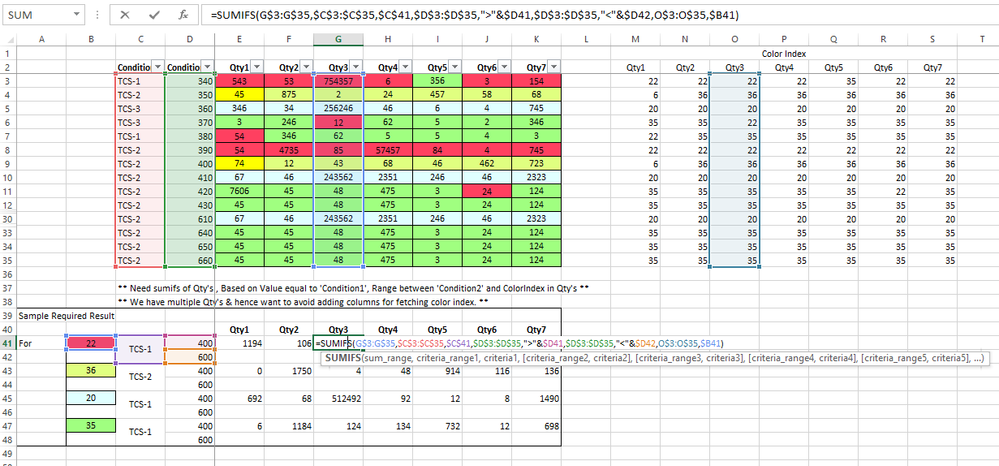The image size is (999, 466).
Task: Open filter dropdown for second Condition column
Action: 206,67
